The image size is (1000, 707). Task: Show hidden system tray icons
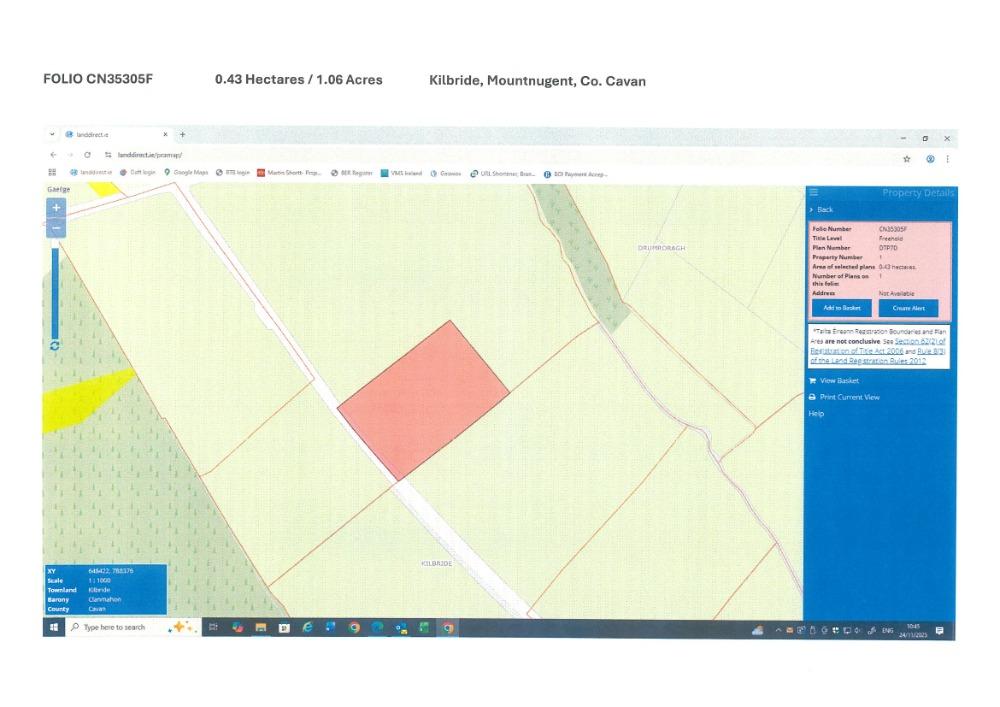(776, 630)
